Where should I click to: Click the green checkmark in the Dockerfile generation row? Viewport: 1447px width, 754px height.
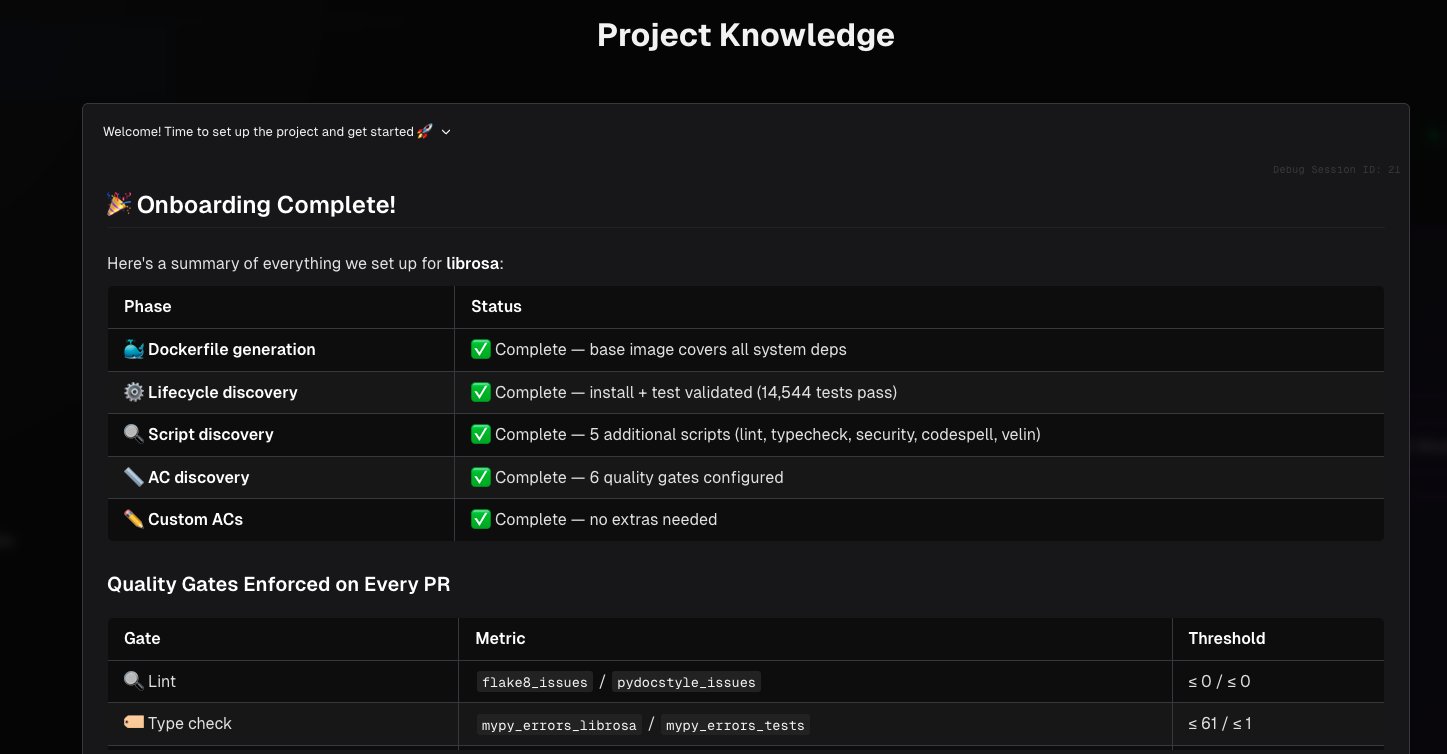[x=481, y=350]
